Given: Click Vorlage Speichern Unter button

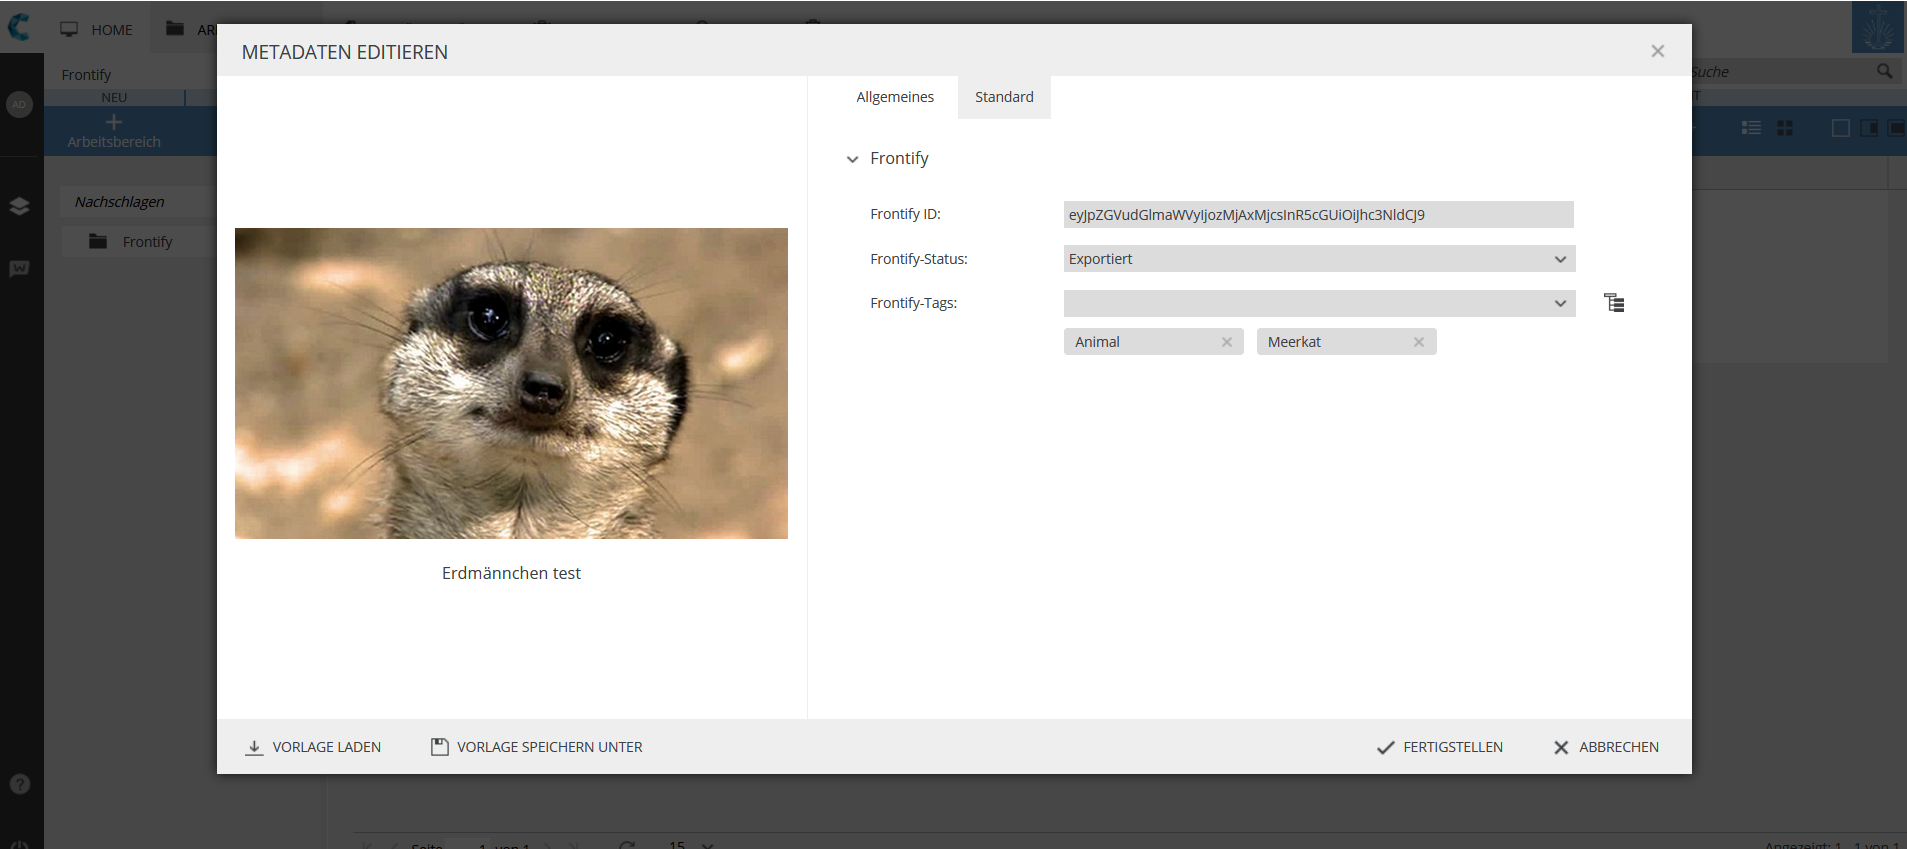Looking at the screenshot, I should click(x=537, y=747).
